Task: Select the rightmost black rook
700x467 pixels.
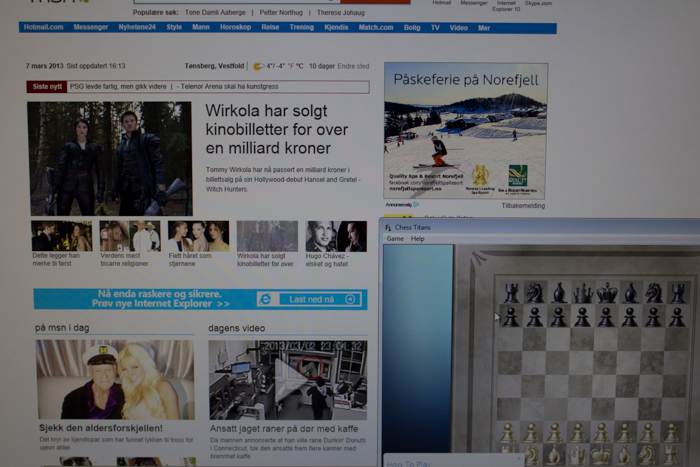Action: point(678,293)
